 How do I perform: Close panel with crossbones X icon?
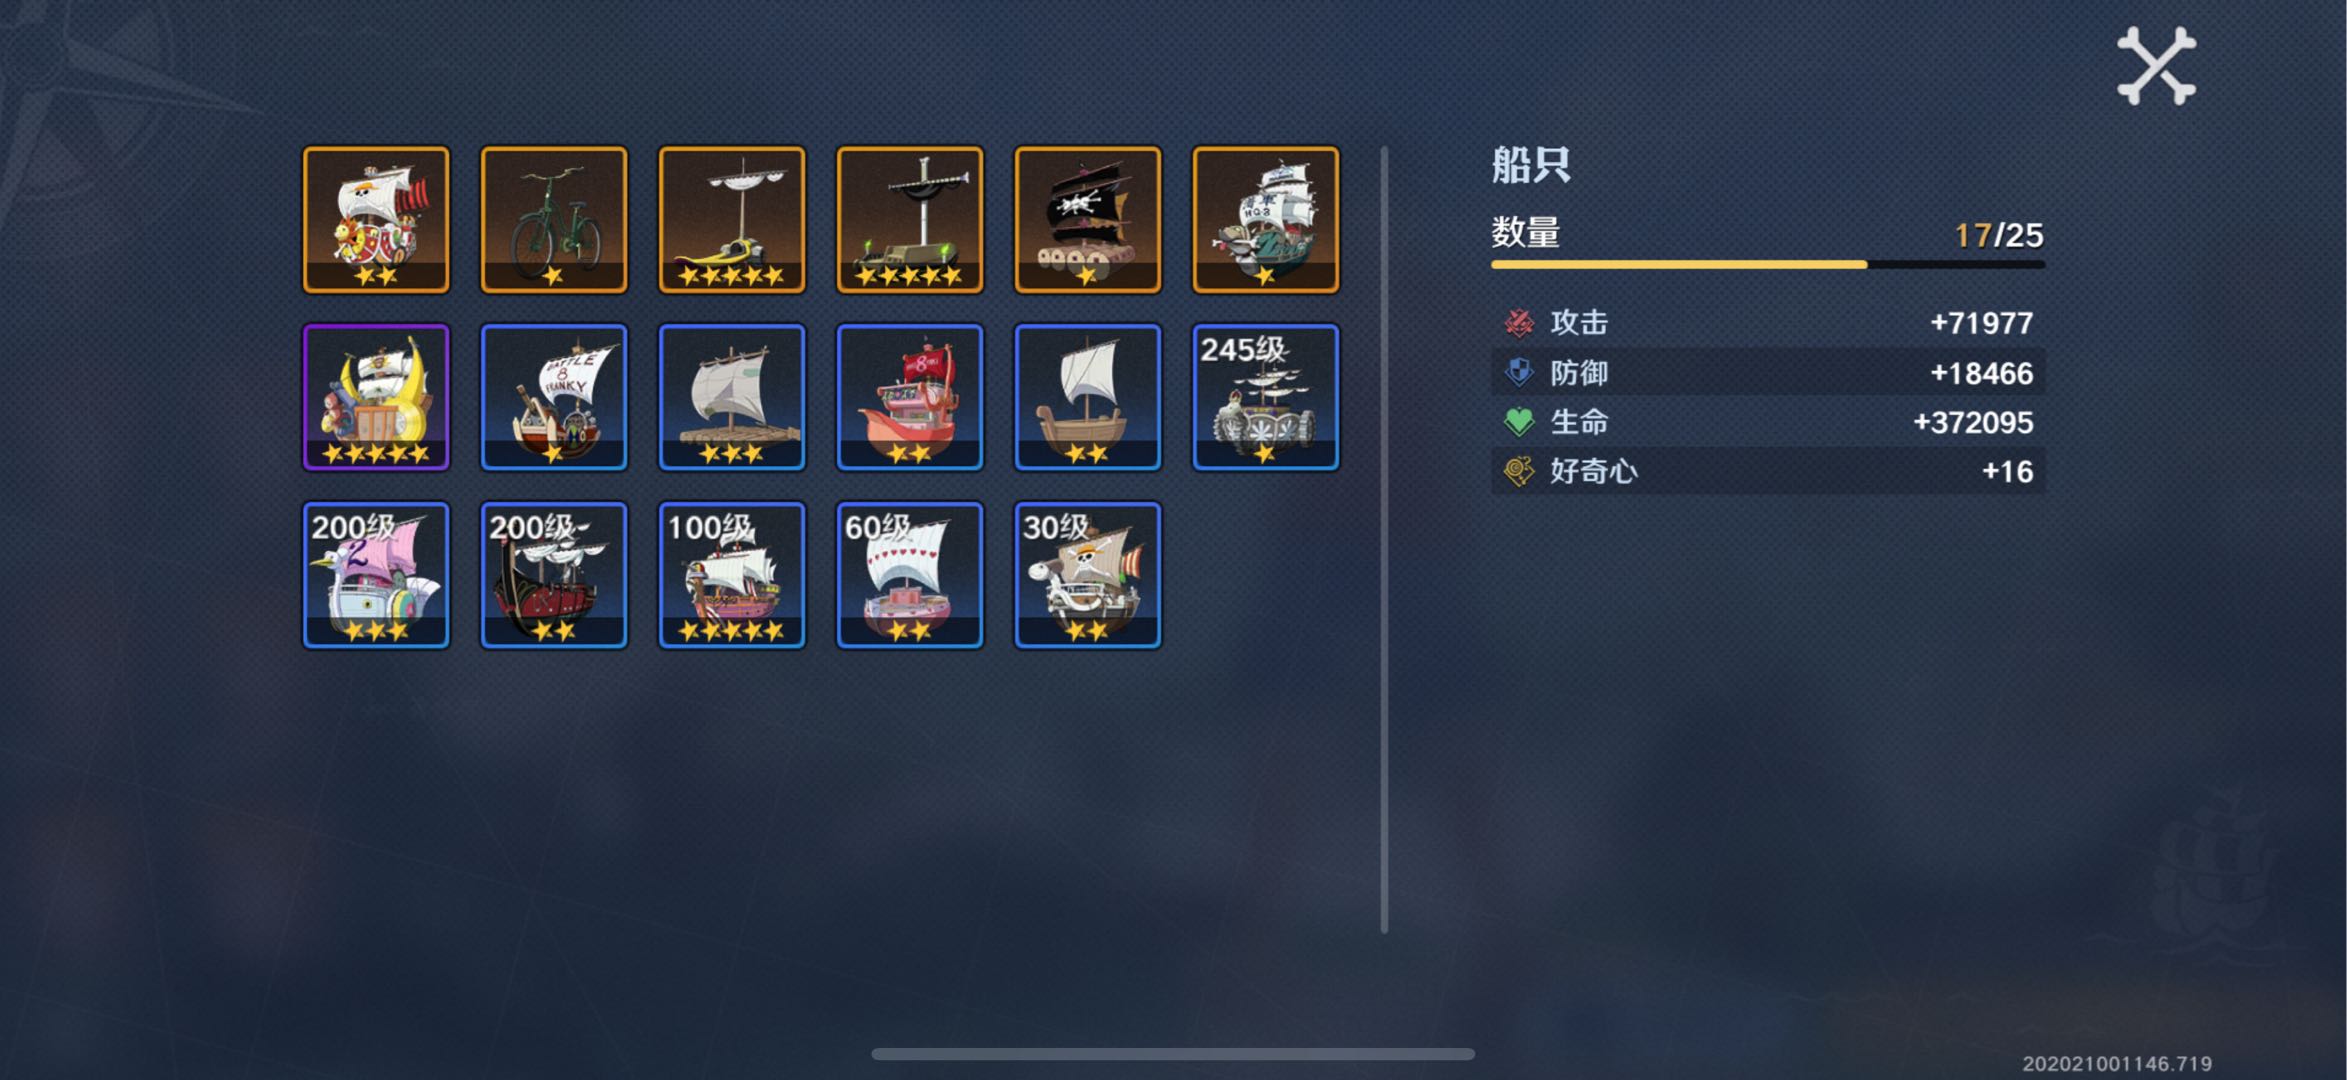coord(2156,66)
